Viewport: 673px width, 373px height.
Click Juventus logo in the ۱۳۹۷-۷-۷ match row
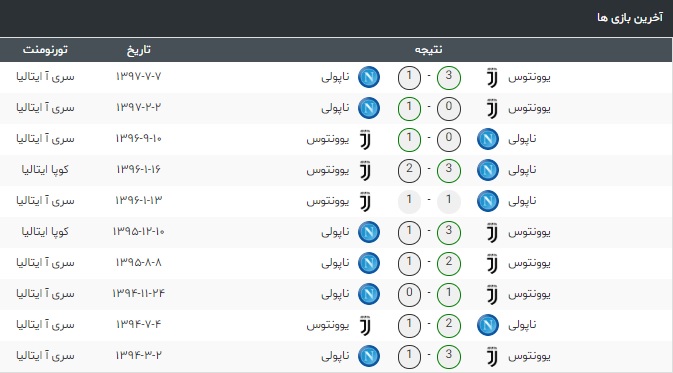pos(492,78)
